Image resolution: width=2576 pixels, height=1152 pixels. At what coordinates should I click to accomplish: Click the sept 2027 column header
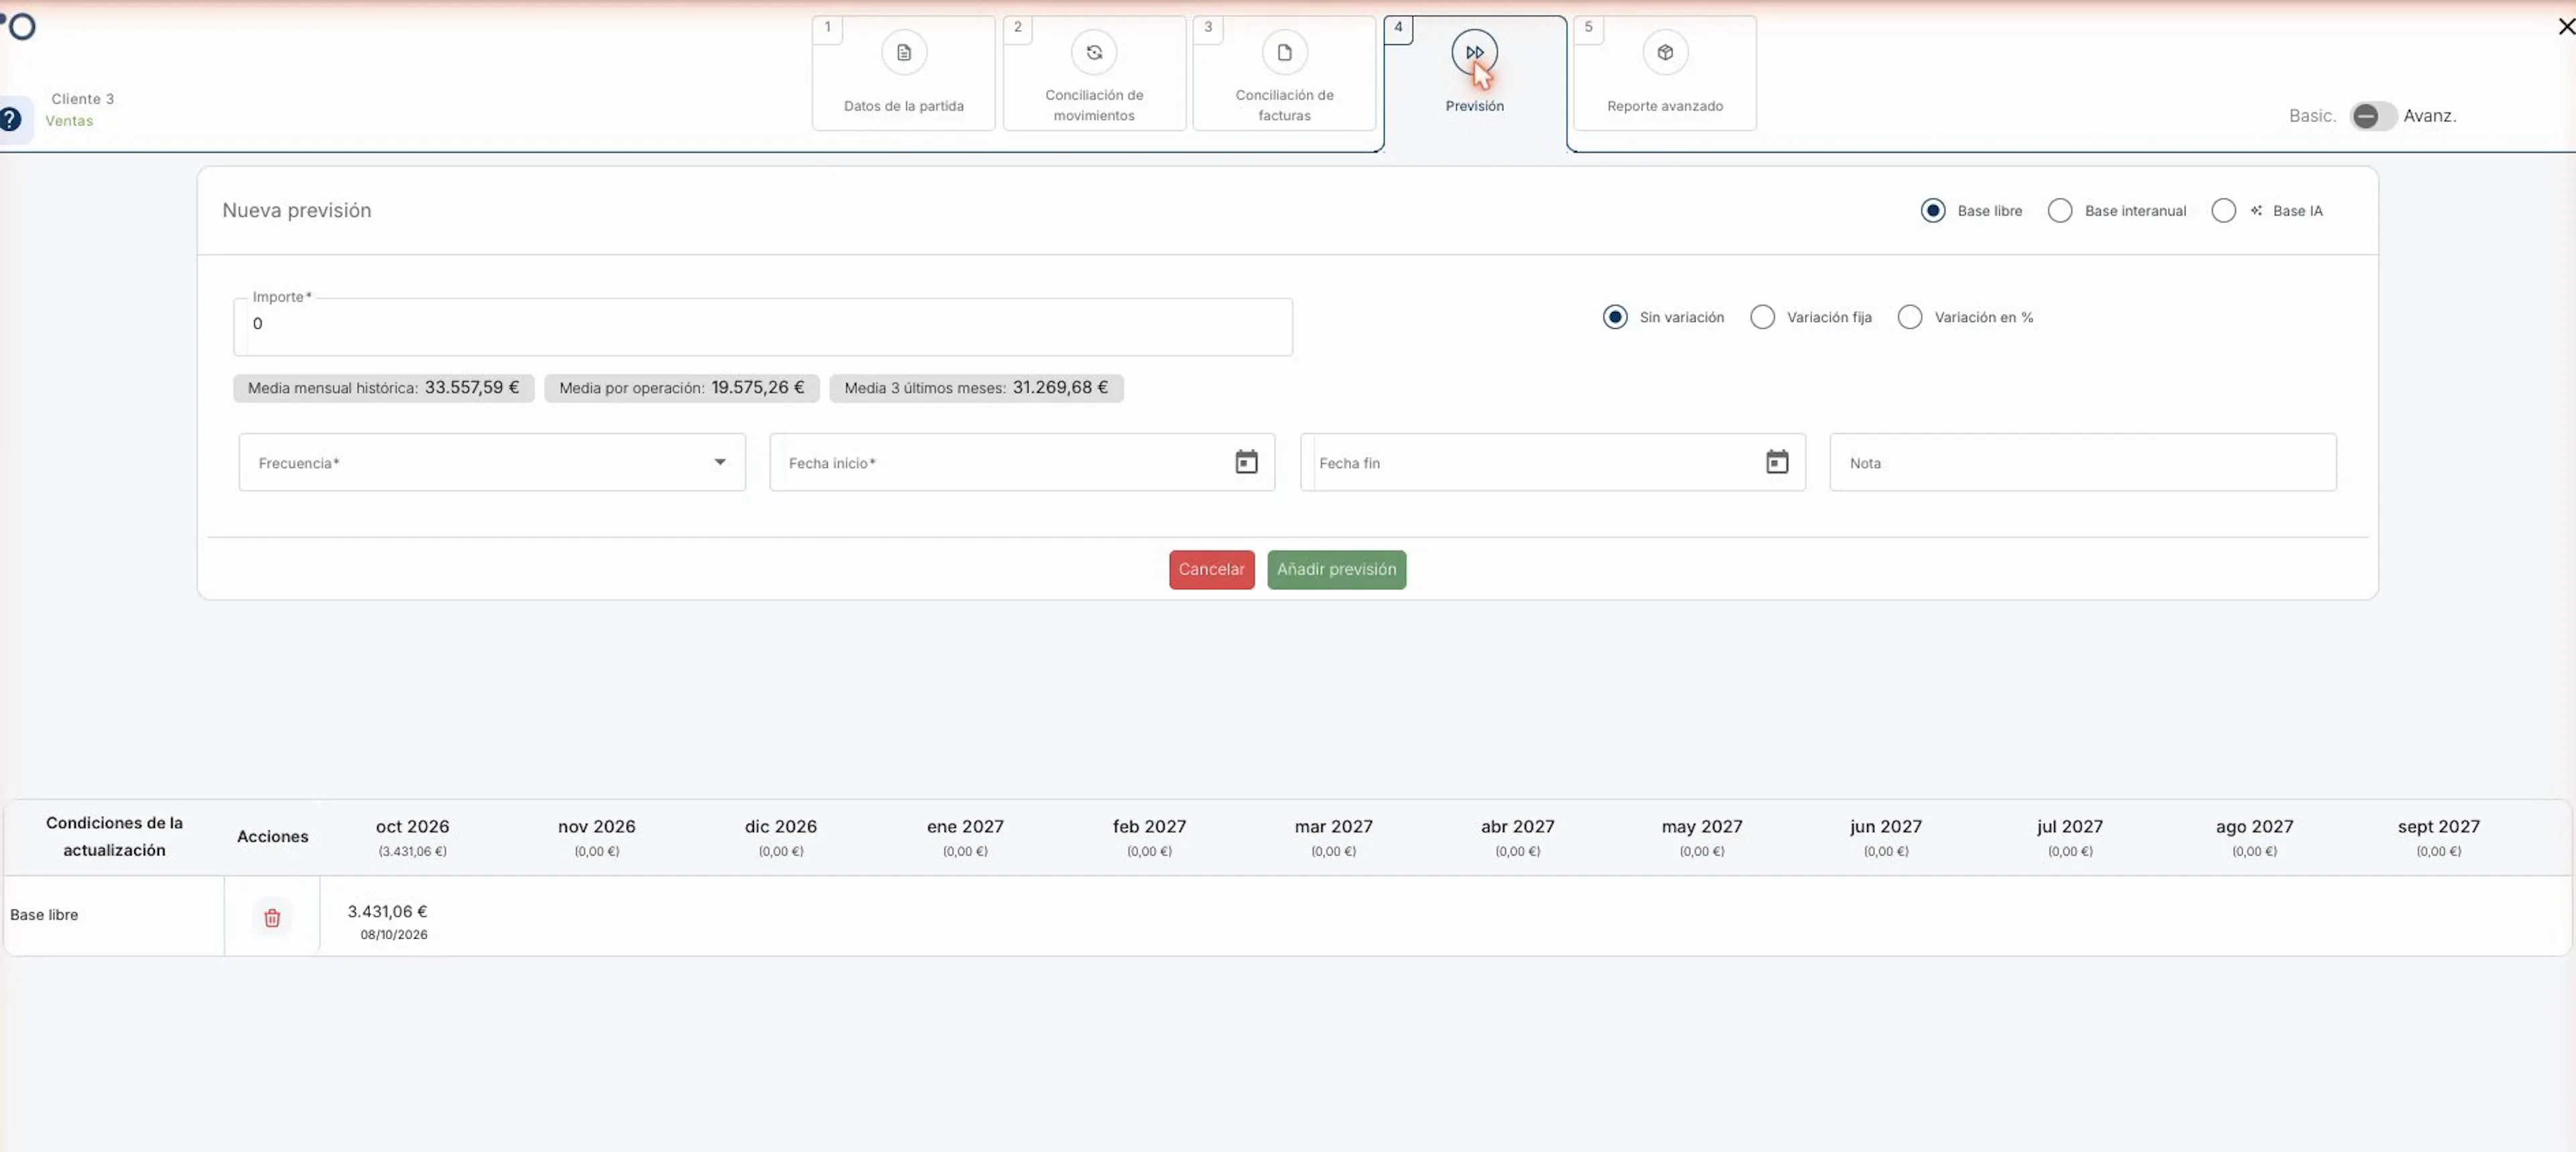point(2438,837)
